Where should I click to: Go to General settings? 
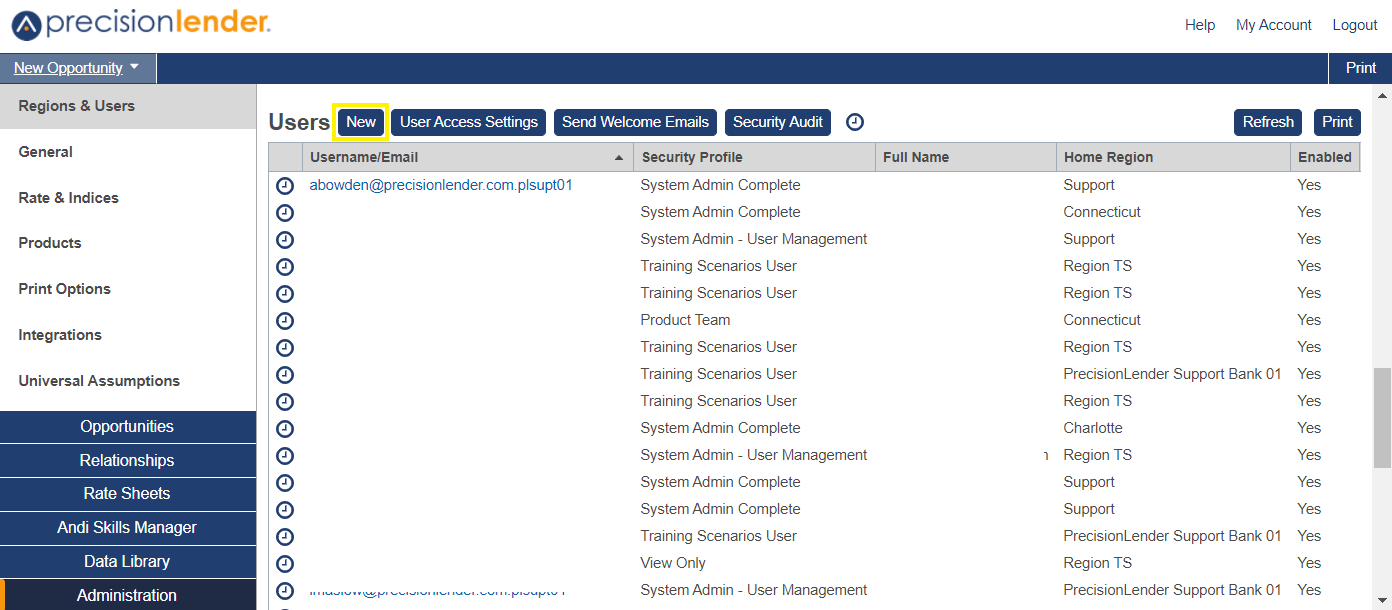pyautogui.click(x=128, y=152)
